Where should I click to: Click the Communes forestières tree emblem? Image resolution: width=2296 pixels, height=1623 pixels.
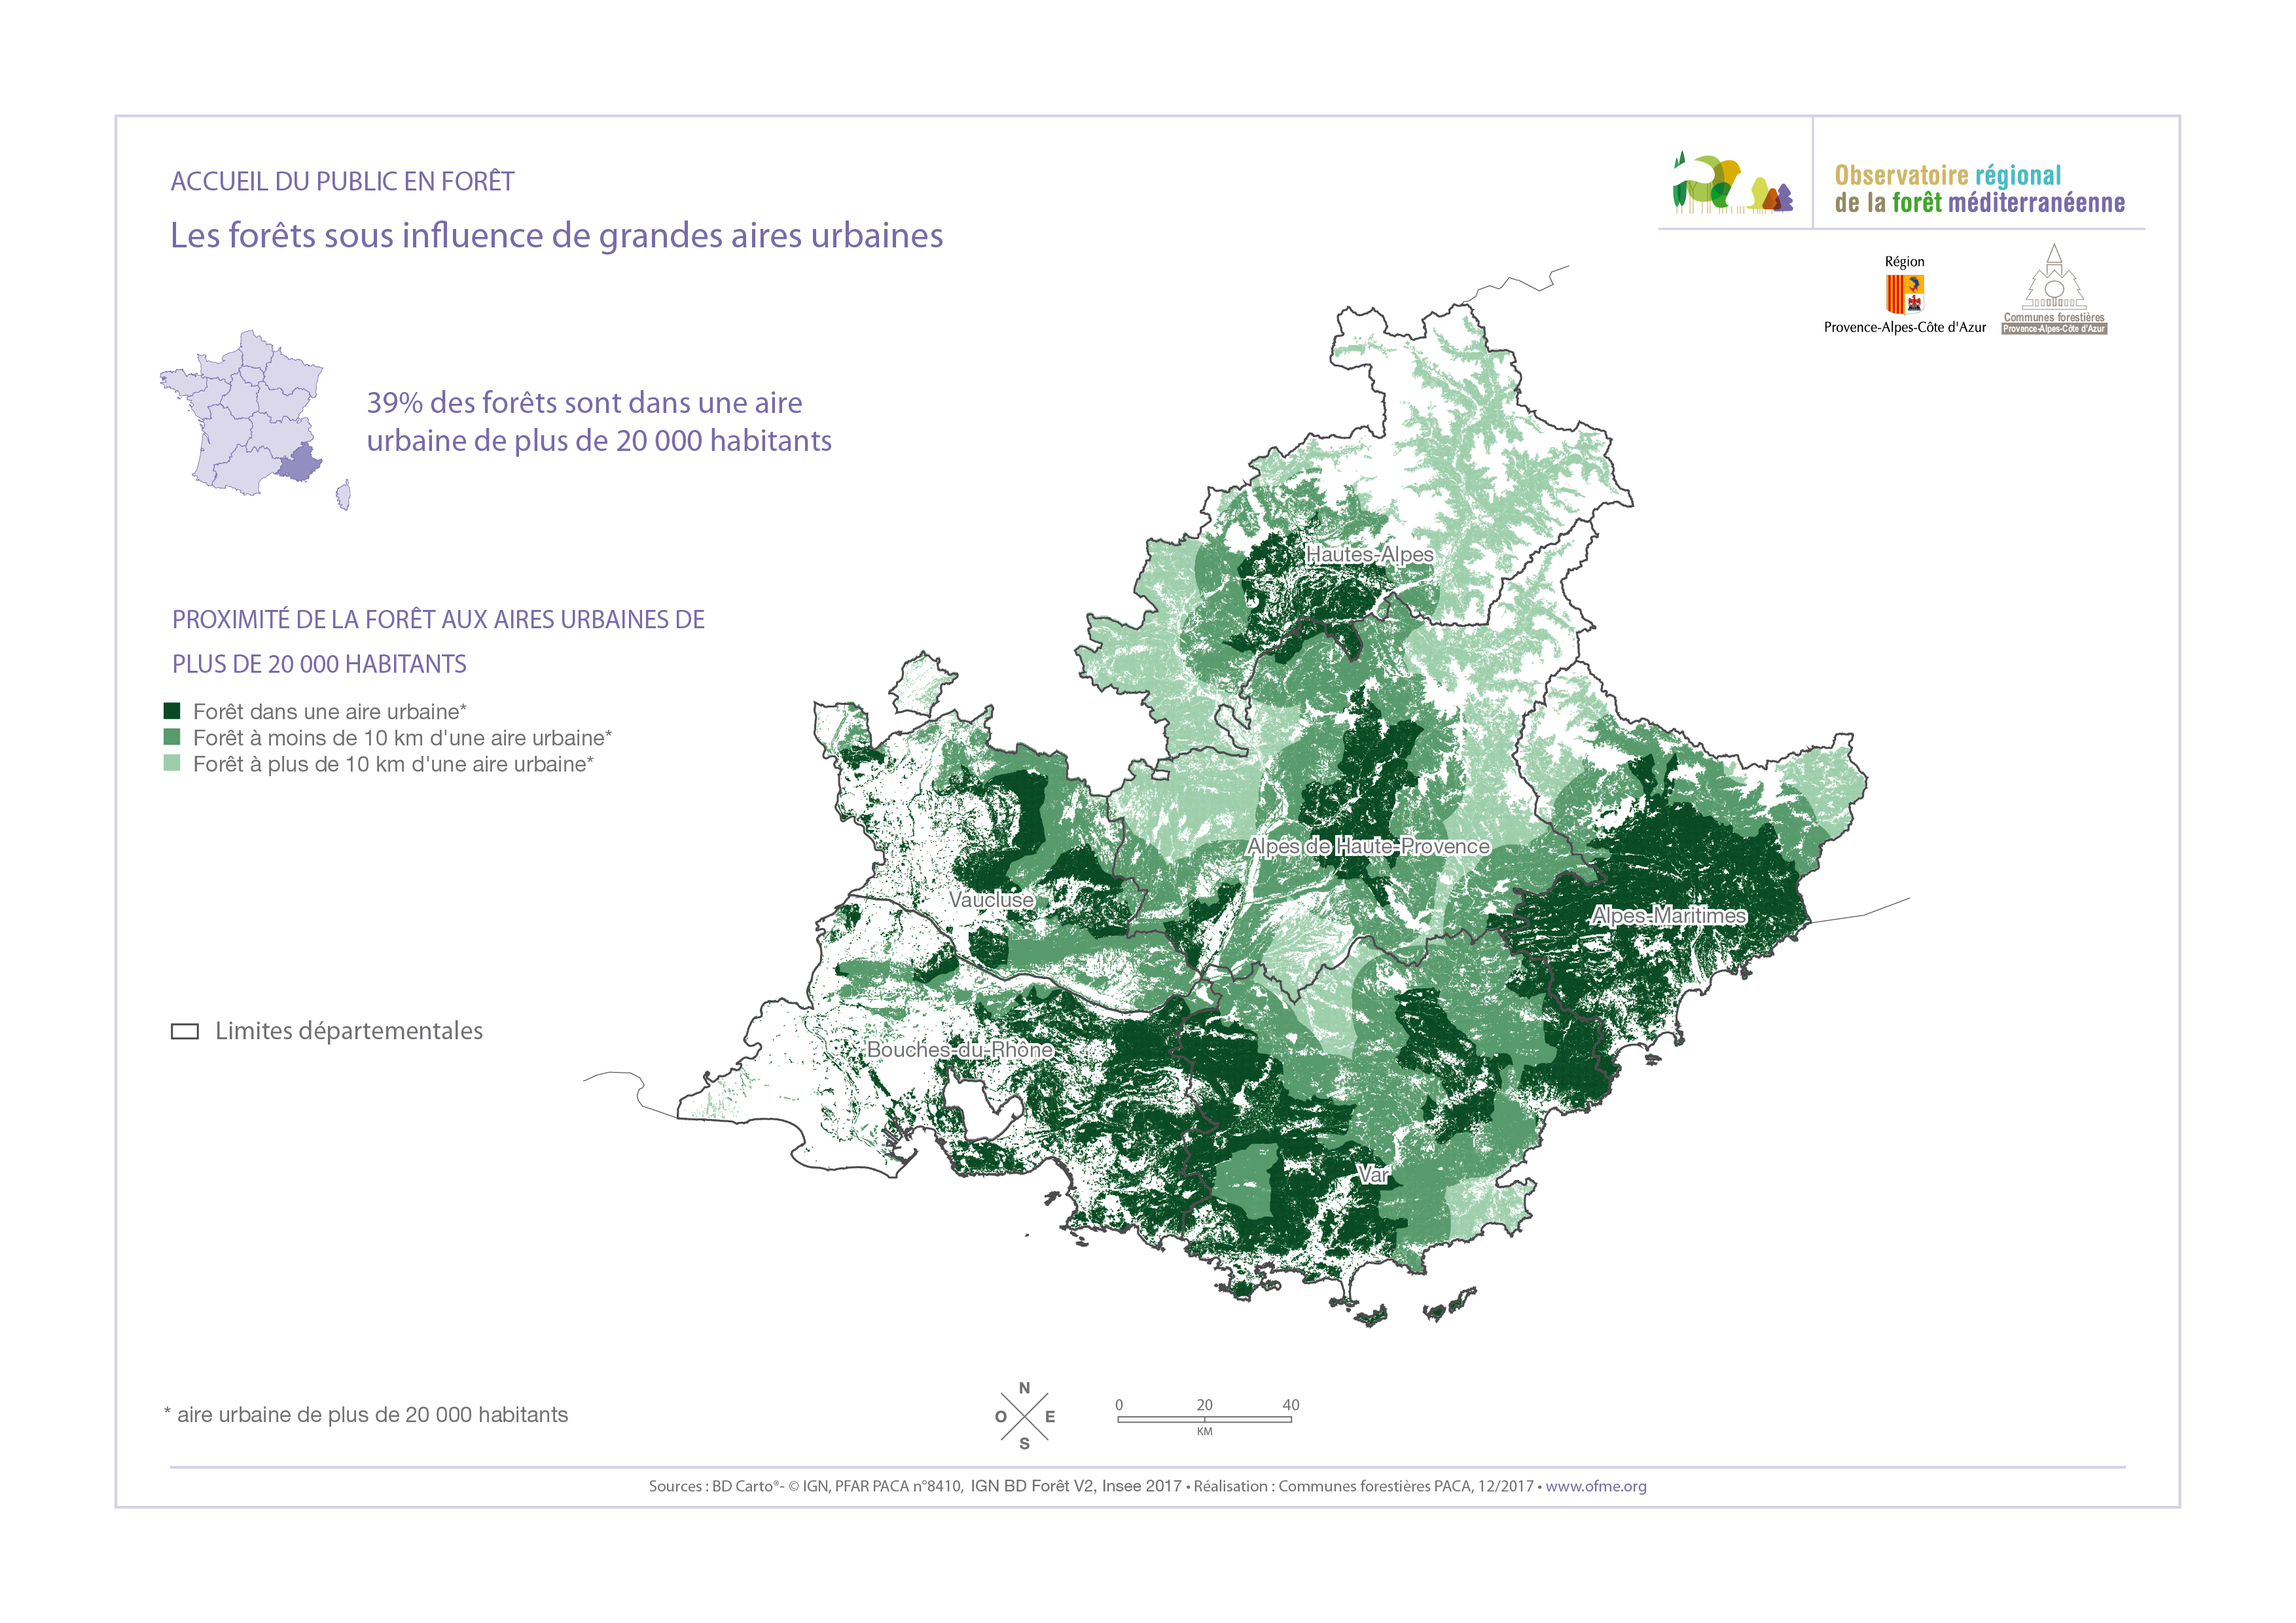pyautogui.click(x=2054, y=277)
